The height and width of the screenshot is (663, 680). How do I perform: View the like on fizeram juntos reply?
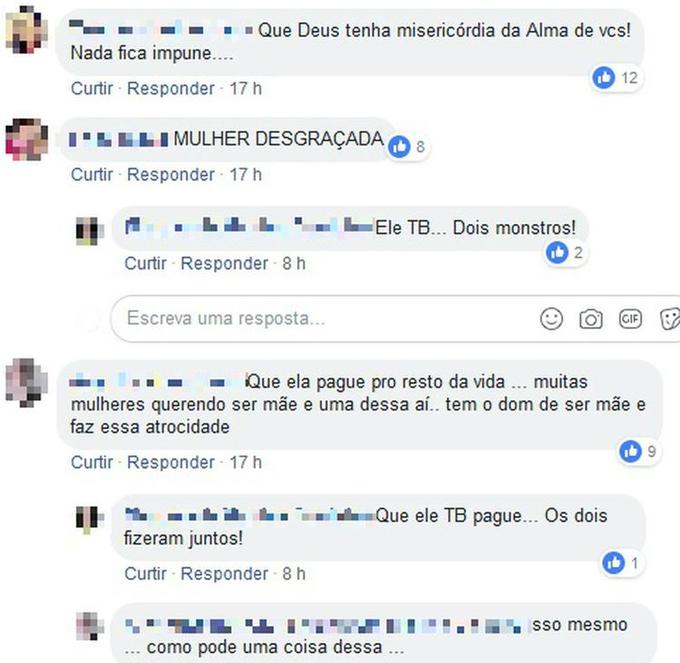[621, 563]
